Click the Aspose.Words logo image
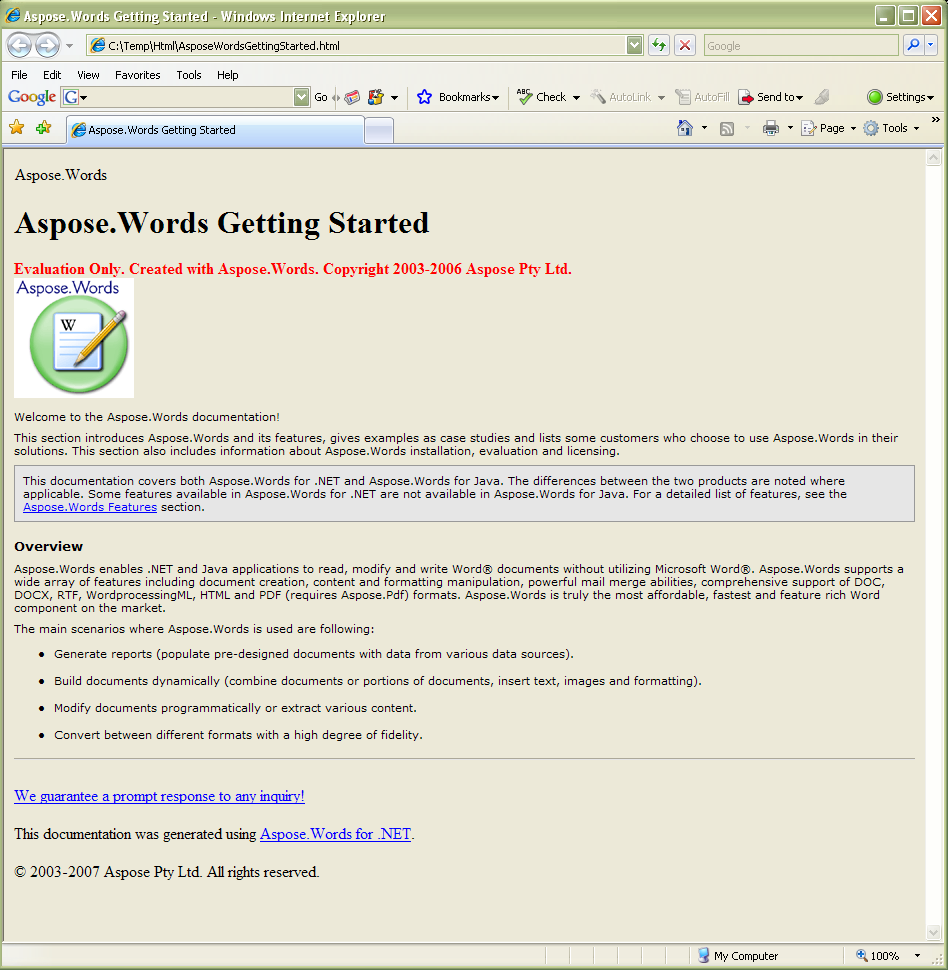Viewport: 948px width, 970px height. 74,338
